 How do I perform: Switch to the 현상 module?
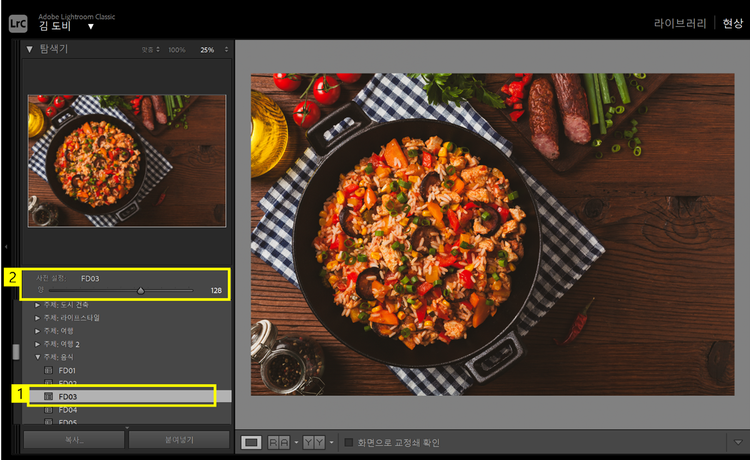tap(733, 23)
